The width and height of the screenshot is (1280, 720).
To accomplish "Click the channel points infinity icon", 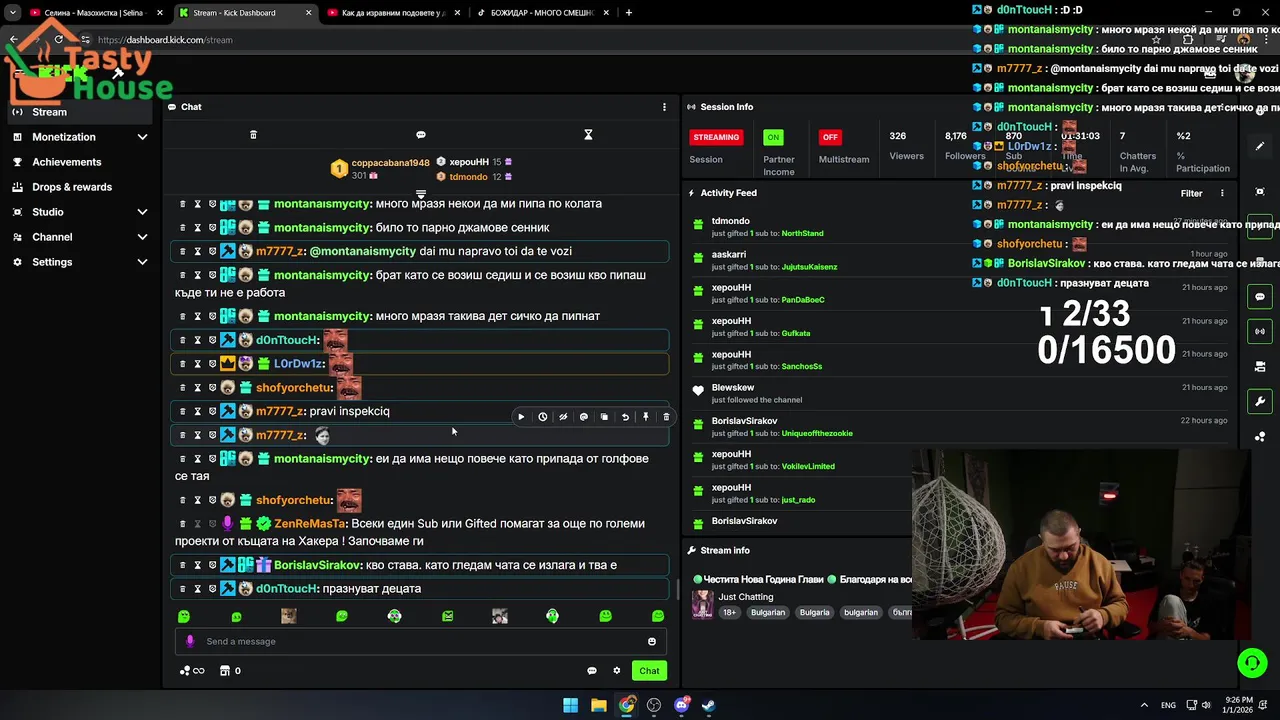I will click(192, 671).
